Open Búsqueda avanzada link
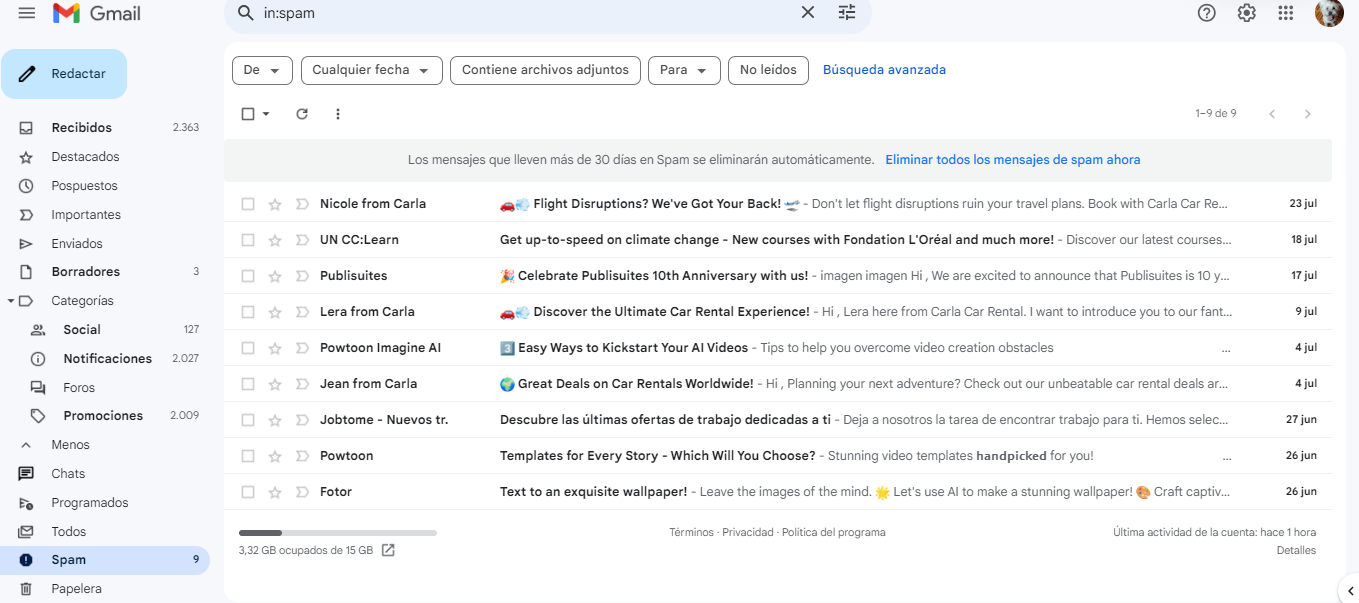The height and width of the screenshot is (603, 1359). (x=884, y=70)
